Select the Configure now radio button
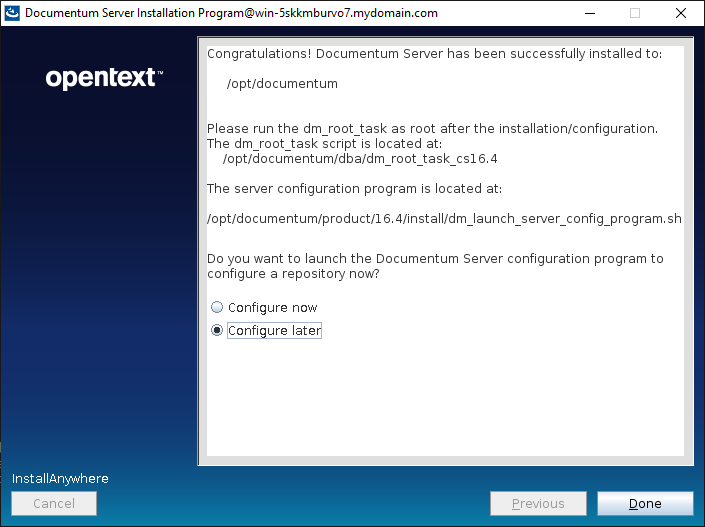The image size is (705, 527). (x=217, y=308)
